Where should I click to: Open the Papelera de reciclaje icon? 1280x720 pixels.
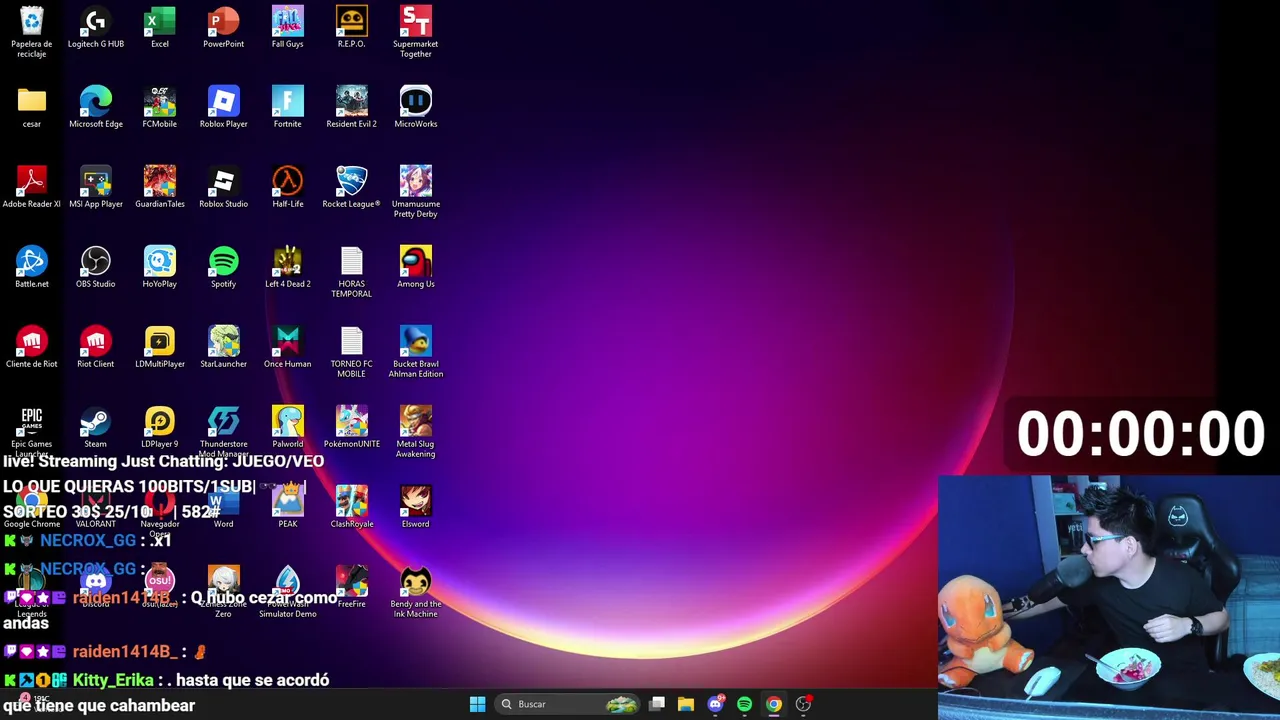(x=32, y=32)
